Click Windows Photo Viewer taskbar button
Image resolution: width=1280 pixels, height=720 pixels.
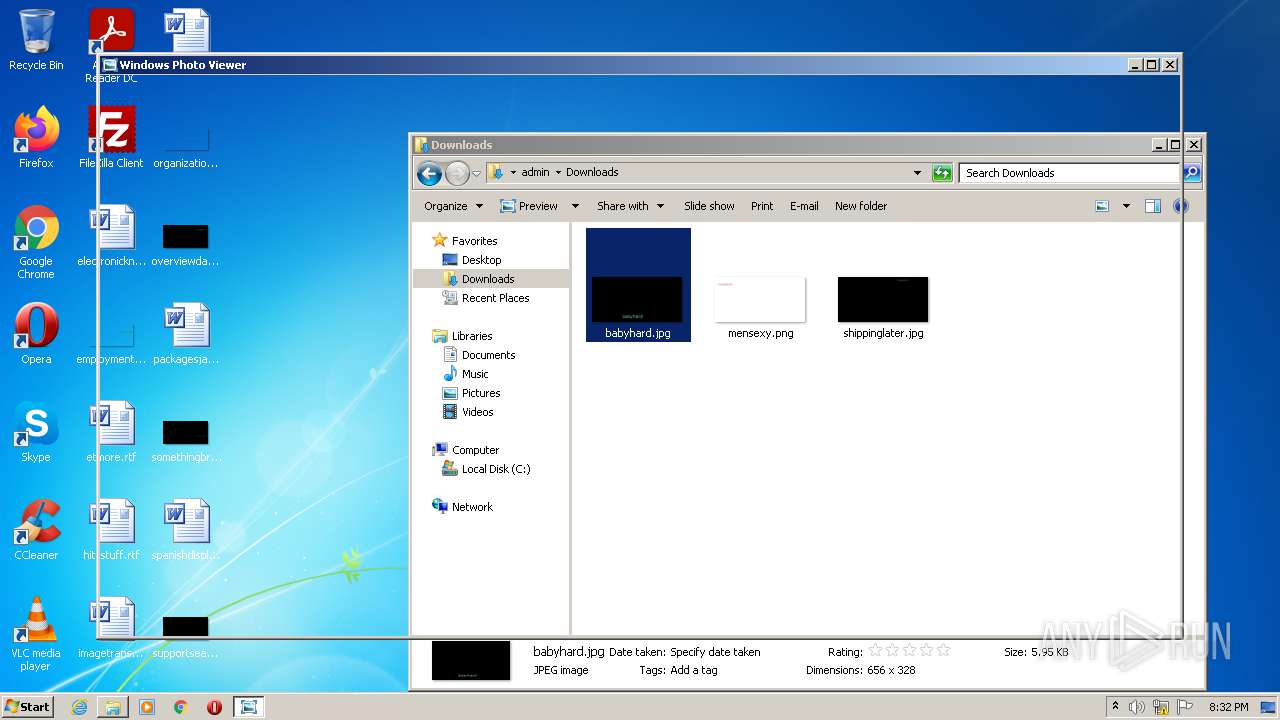pos(248,707)
